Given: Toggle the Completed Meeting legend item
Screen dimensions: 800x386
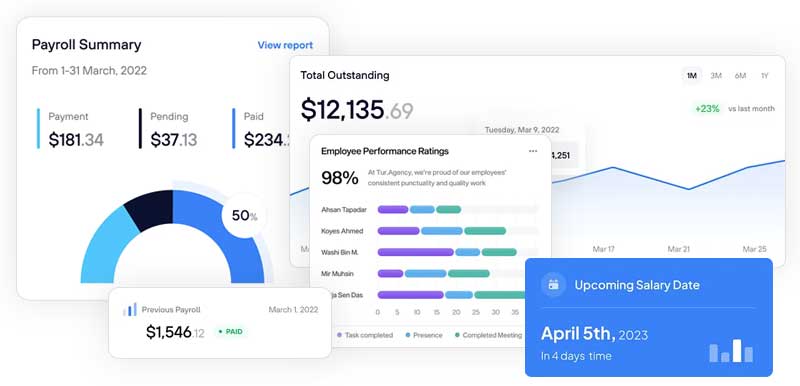Looking at the screenshot, I should coord(488,335).
